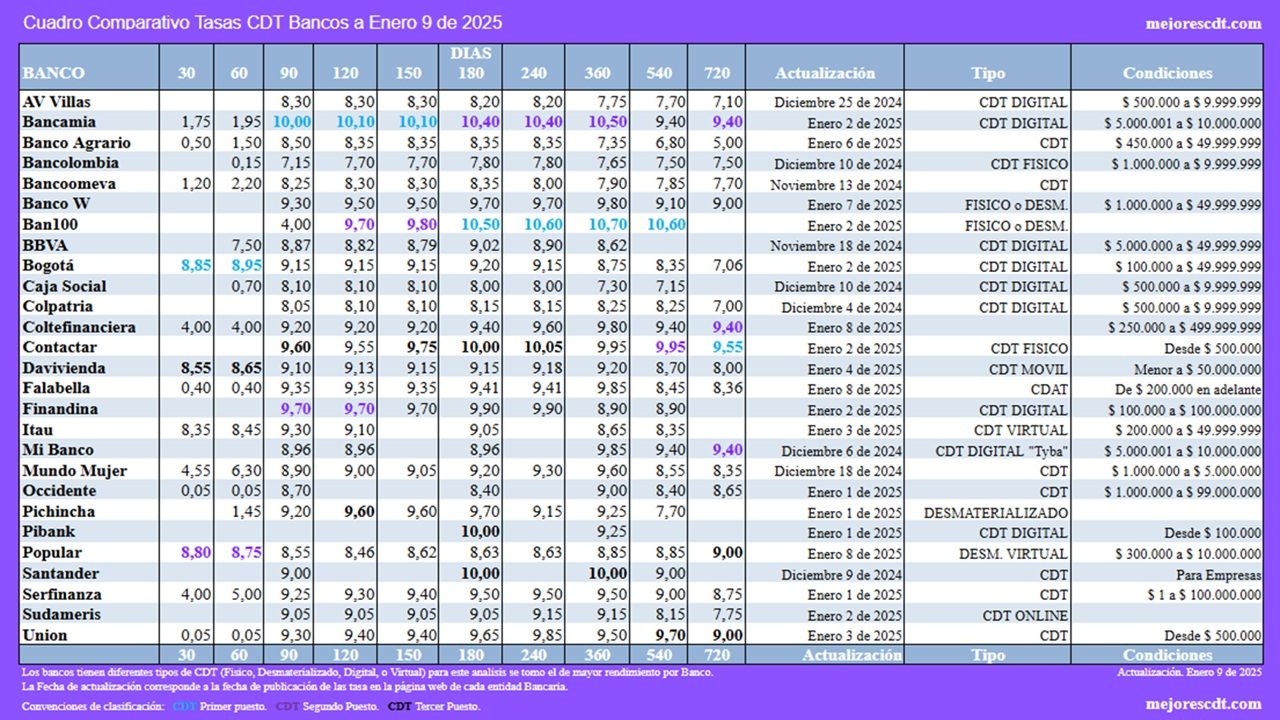Click the DIAS 180 column header
1280x720 pixels.
[x=471, y=63]
